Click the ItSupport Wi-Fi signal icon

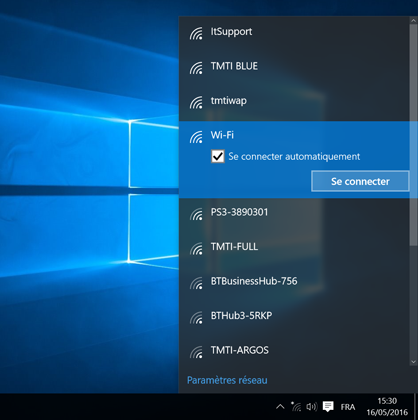pyautogui.click(x=196, y=34)
